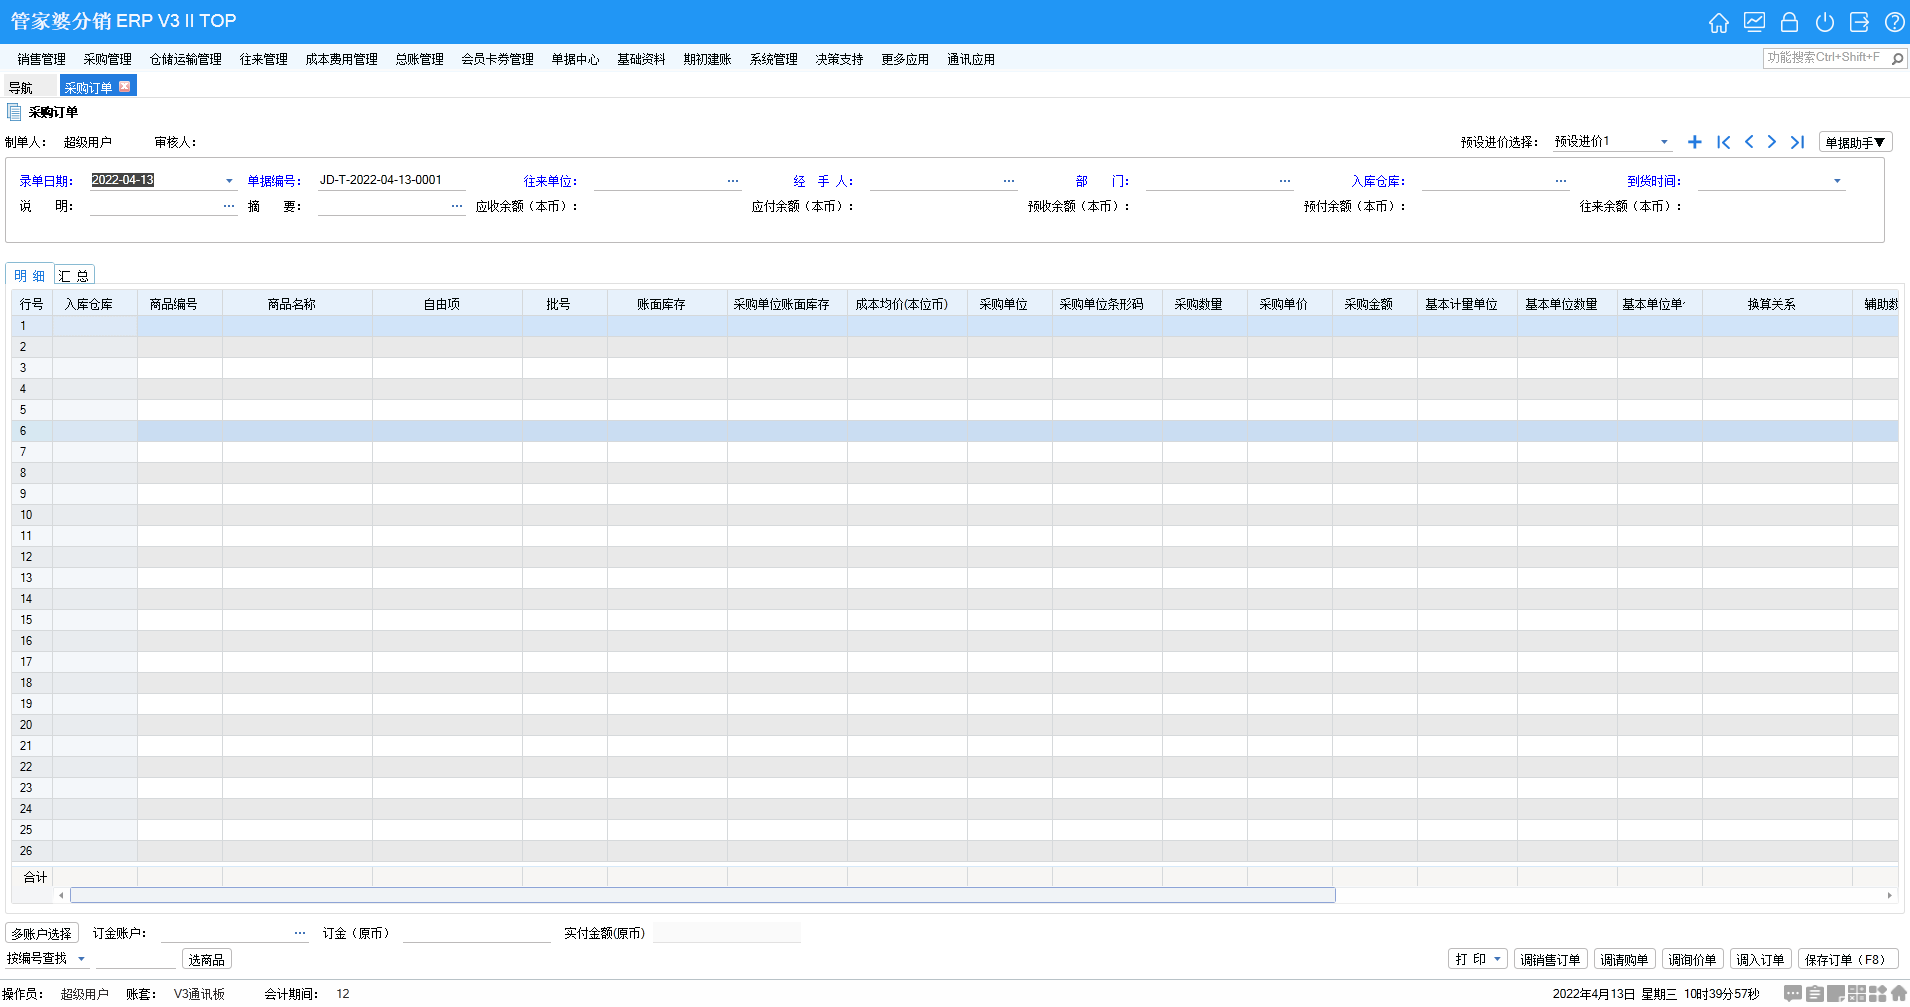Open status bar calculator grid icon
This screenshot has height=1007, width=1910.
(x=1857, y=994)
